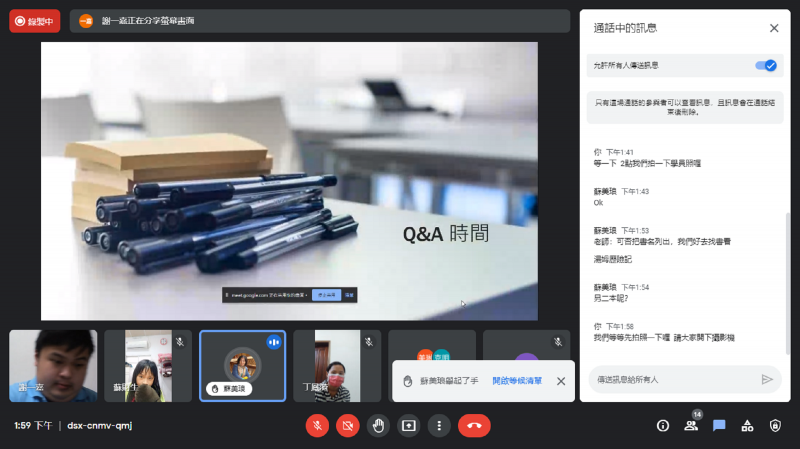This screenshot has width=800, height=449.
Task: Select 謝一嘉 participant video tile
Action: point(53,366)
